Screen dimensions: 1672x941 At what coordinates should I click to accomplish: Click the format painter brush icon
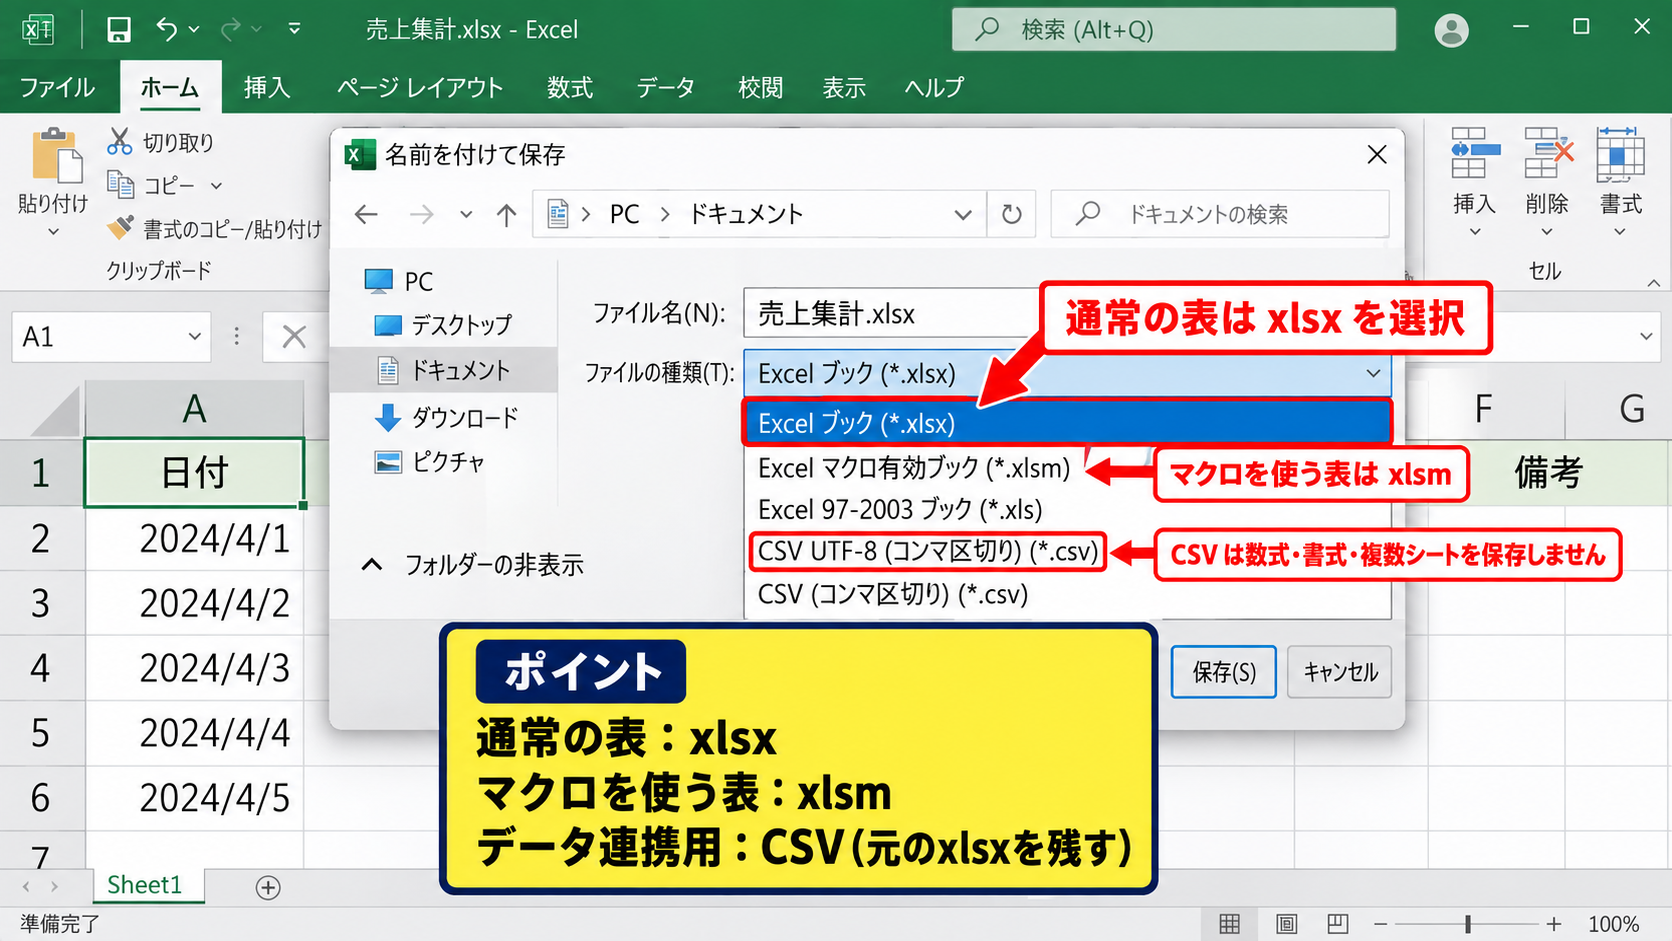pyautogui.click(x=120, y=229)
